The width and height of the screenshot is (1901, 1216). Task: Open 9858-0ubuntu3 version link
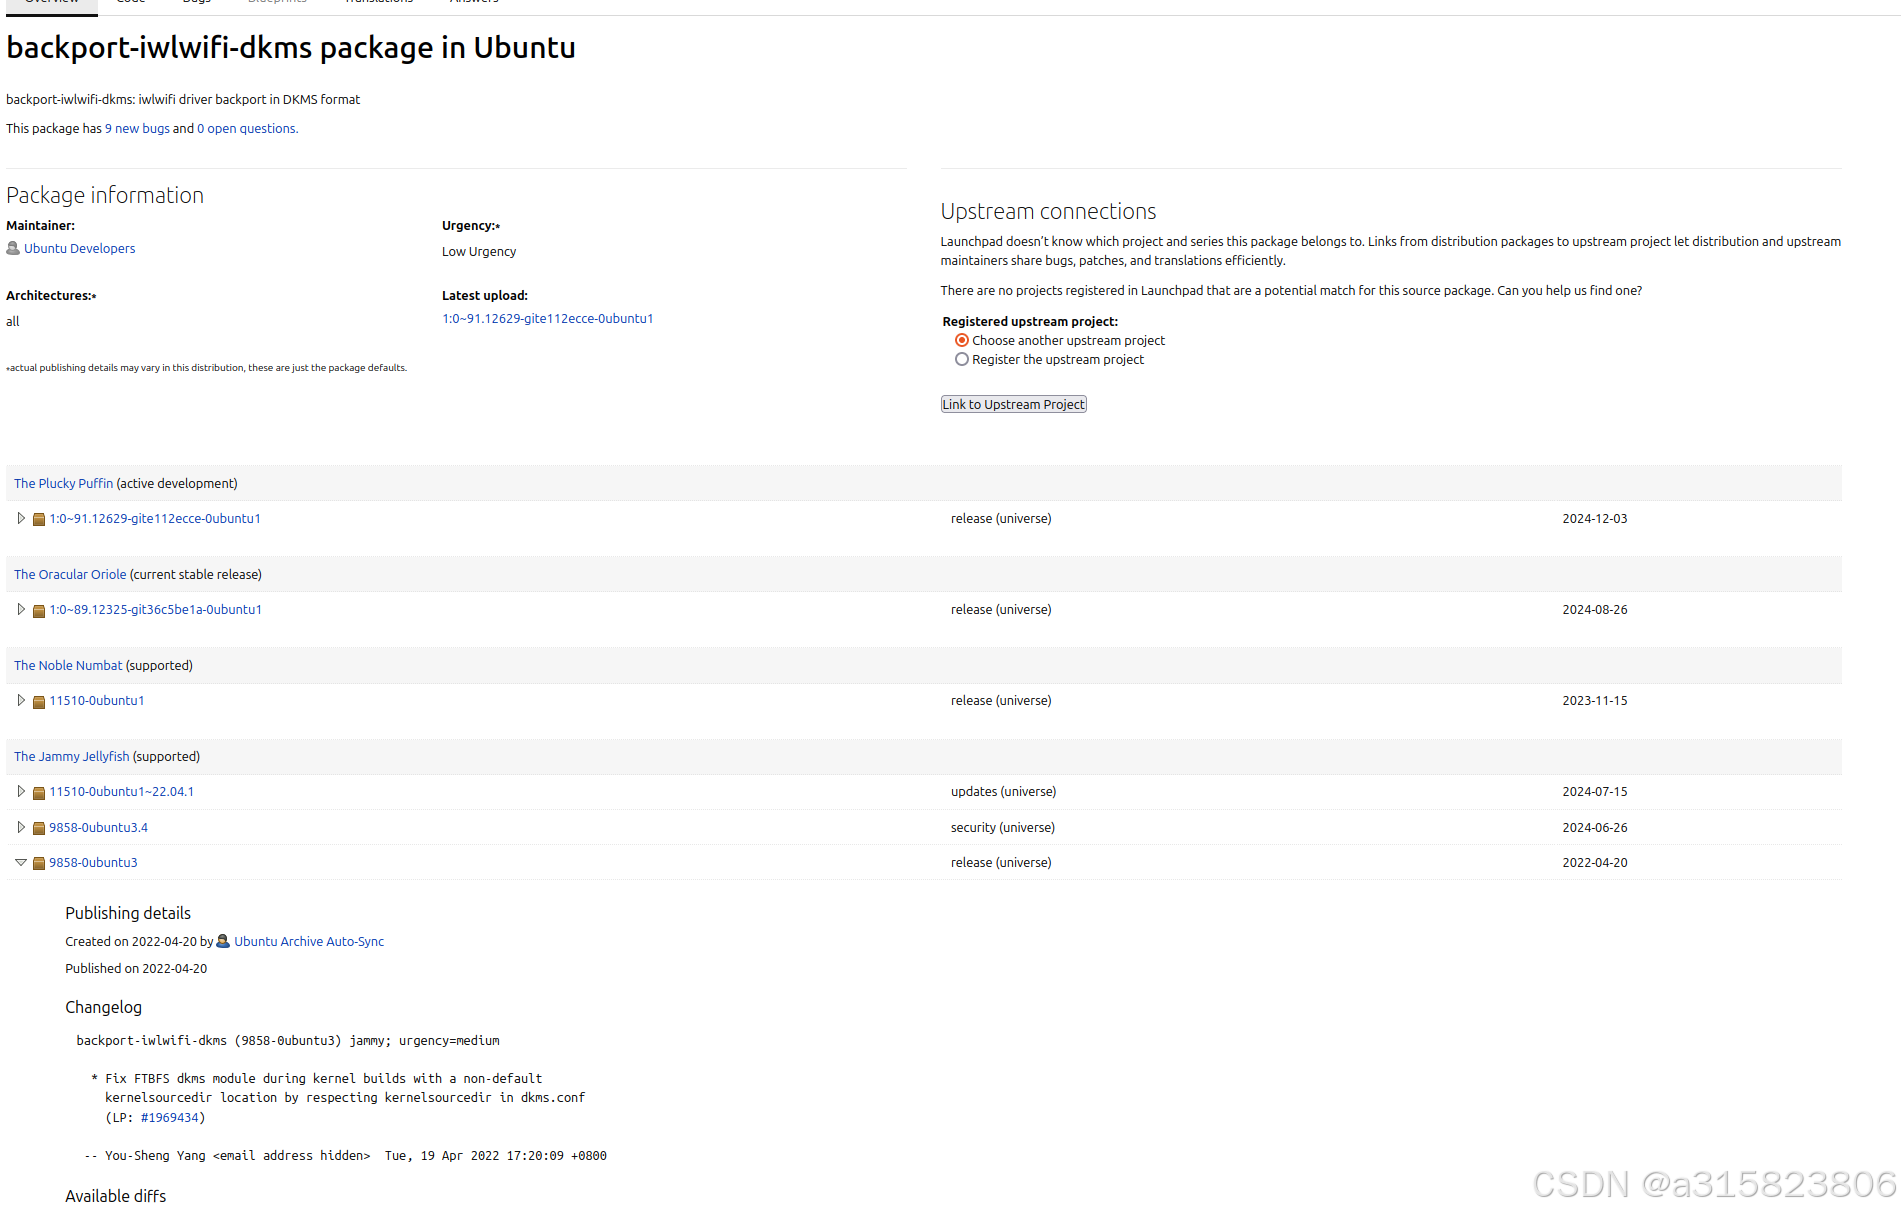93,862
